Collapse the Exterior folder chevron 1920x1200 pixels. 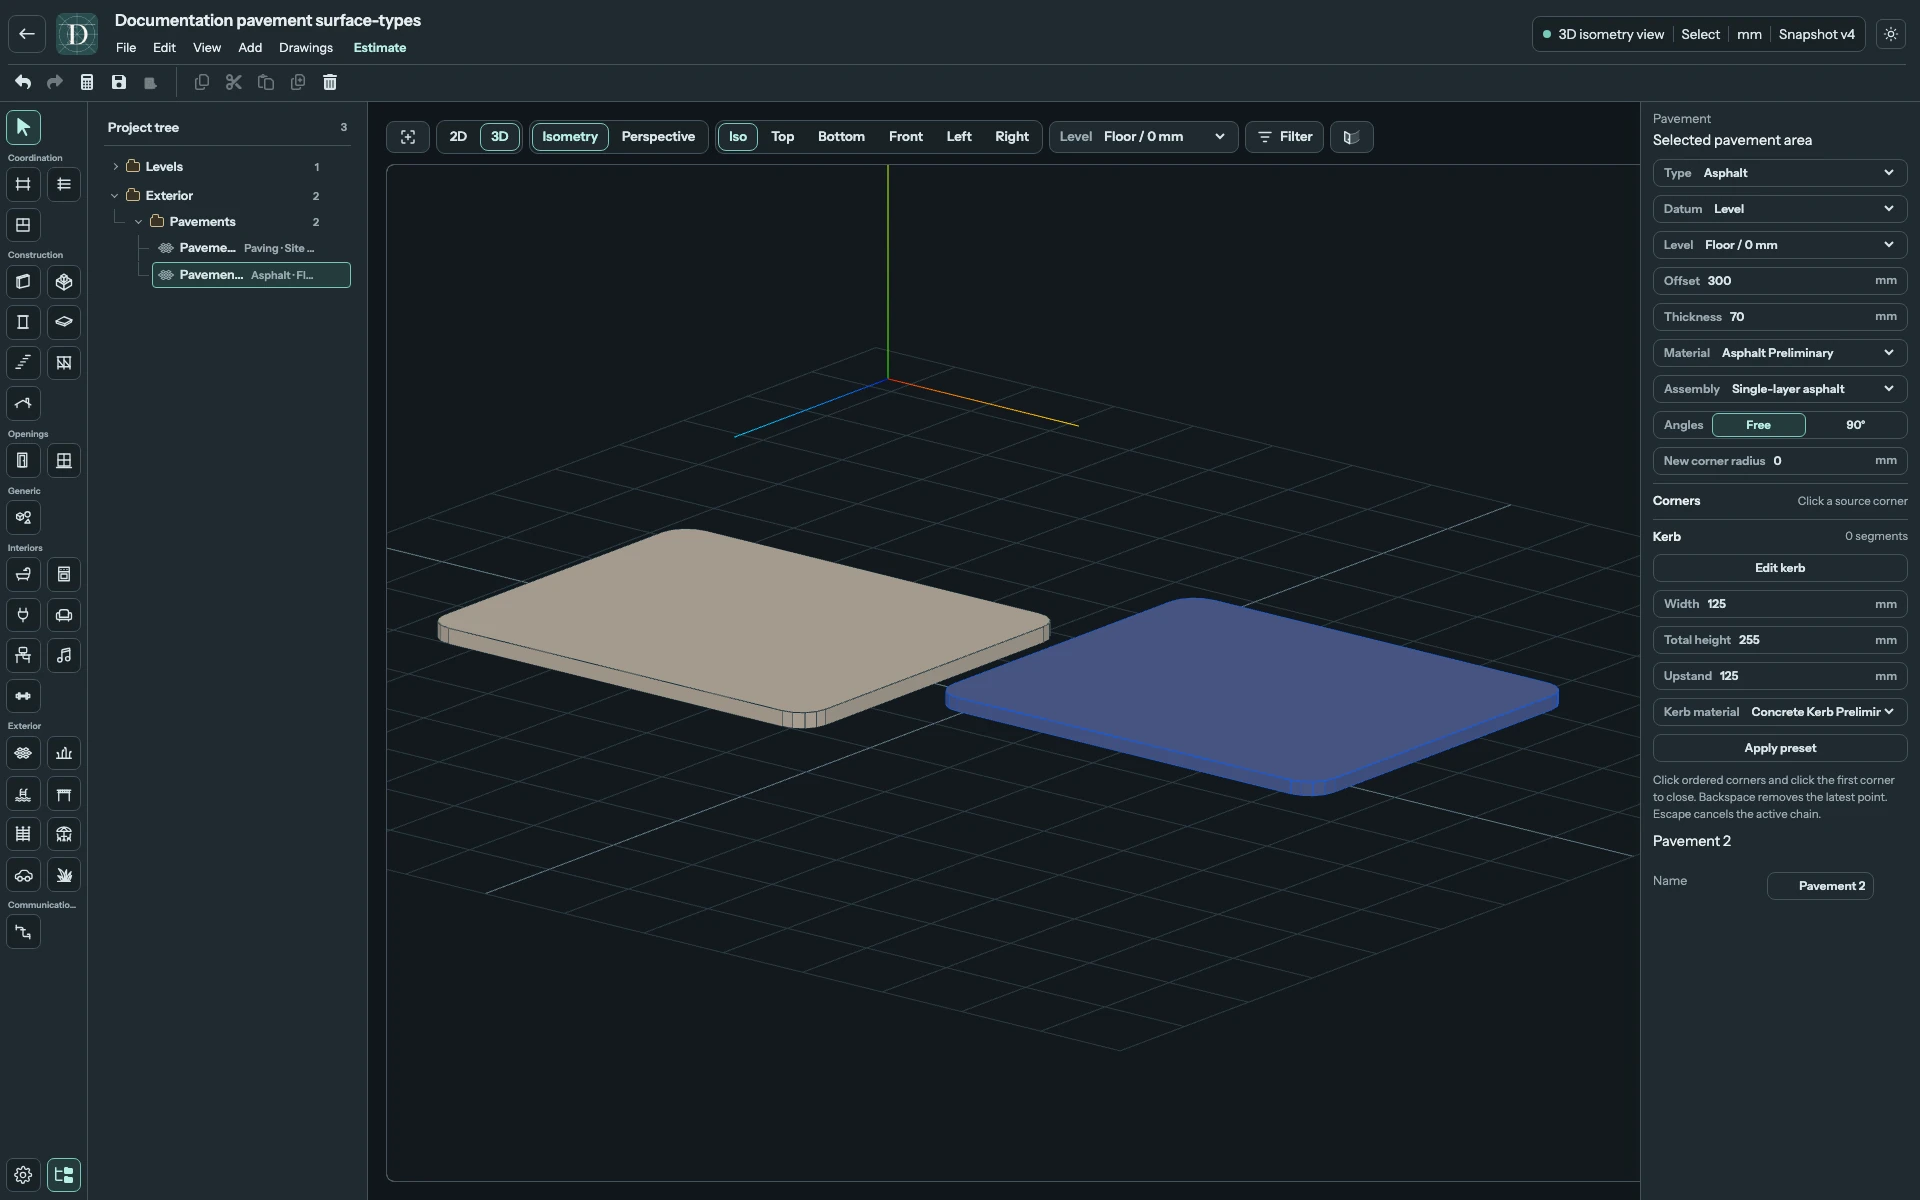[116, 196]
